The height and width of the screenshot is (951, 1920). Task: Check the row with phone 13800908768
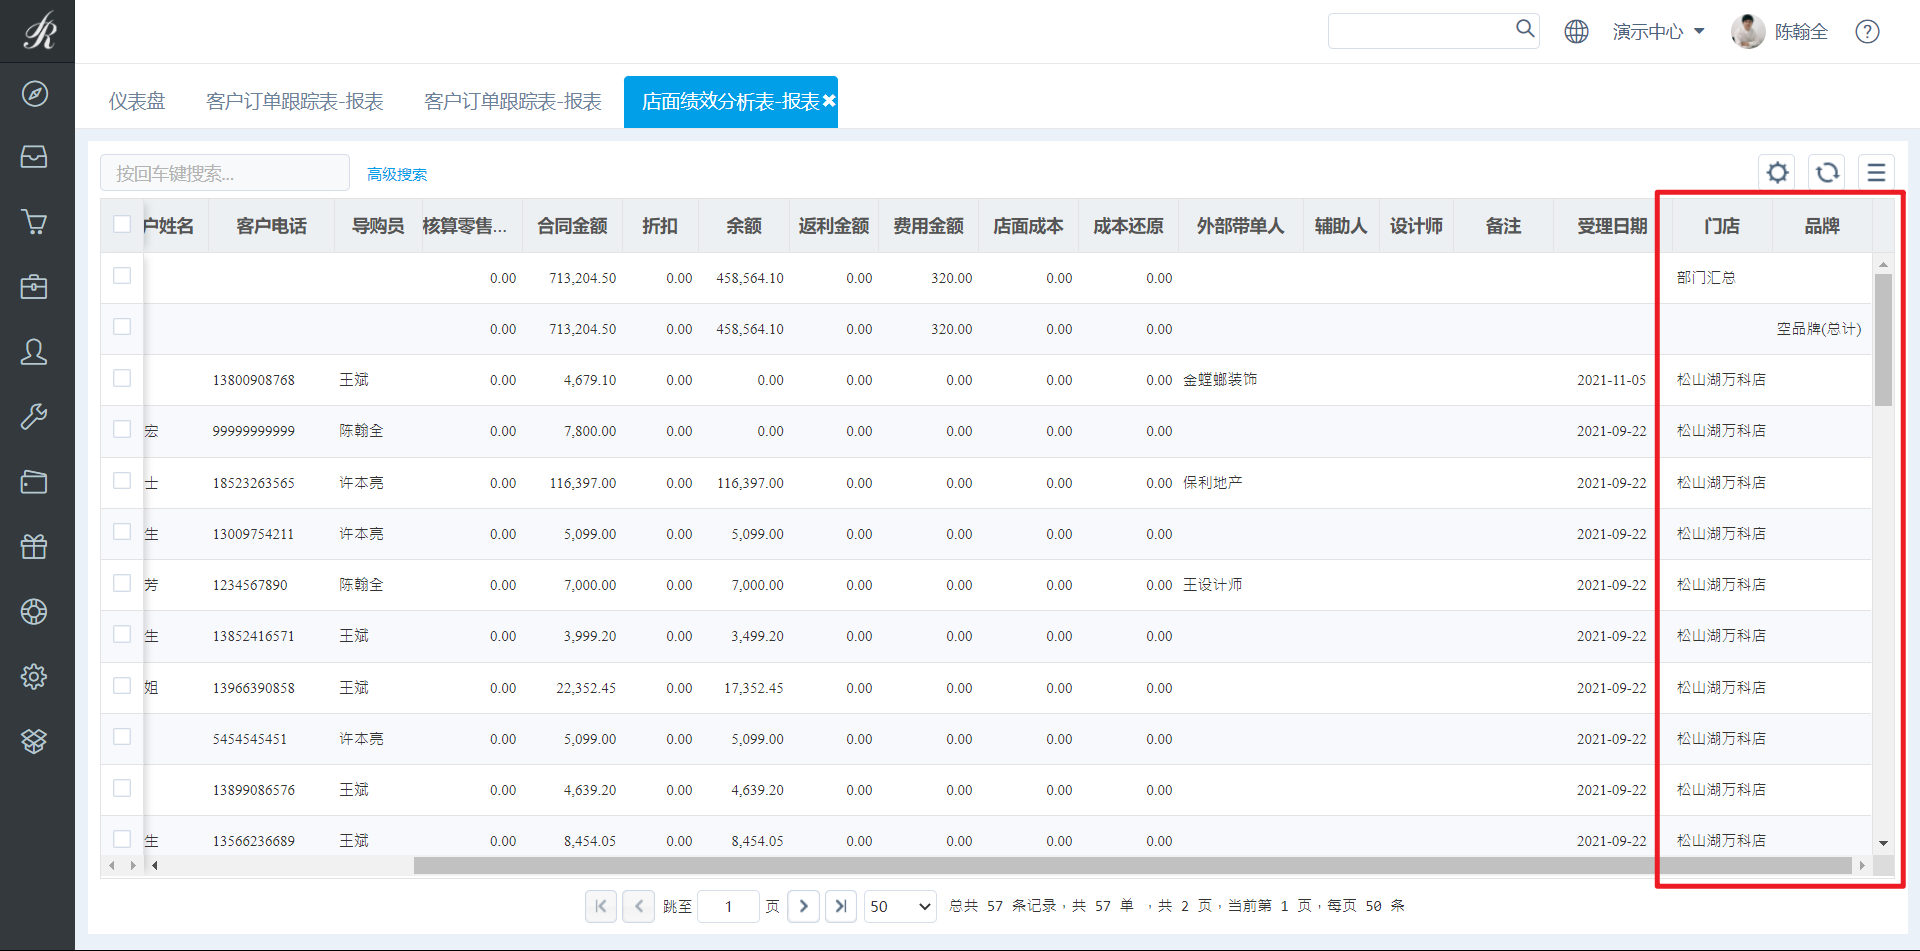(x=122, y=378)
